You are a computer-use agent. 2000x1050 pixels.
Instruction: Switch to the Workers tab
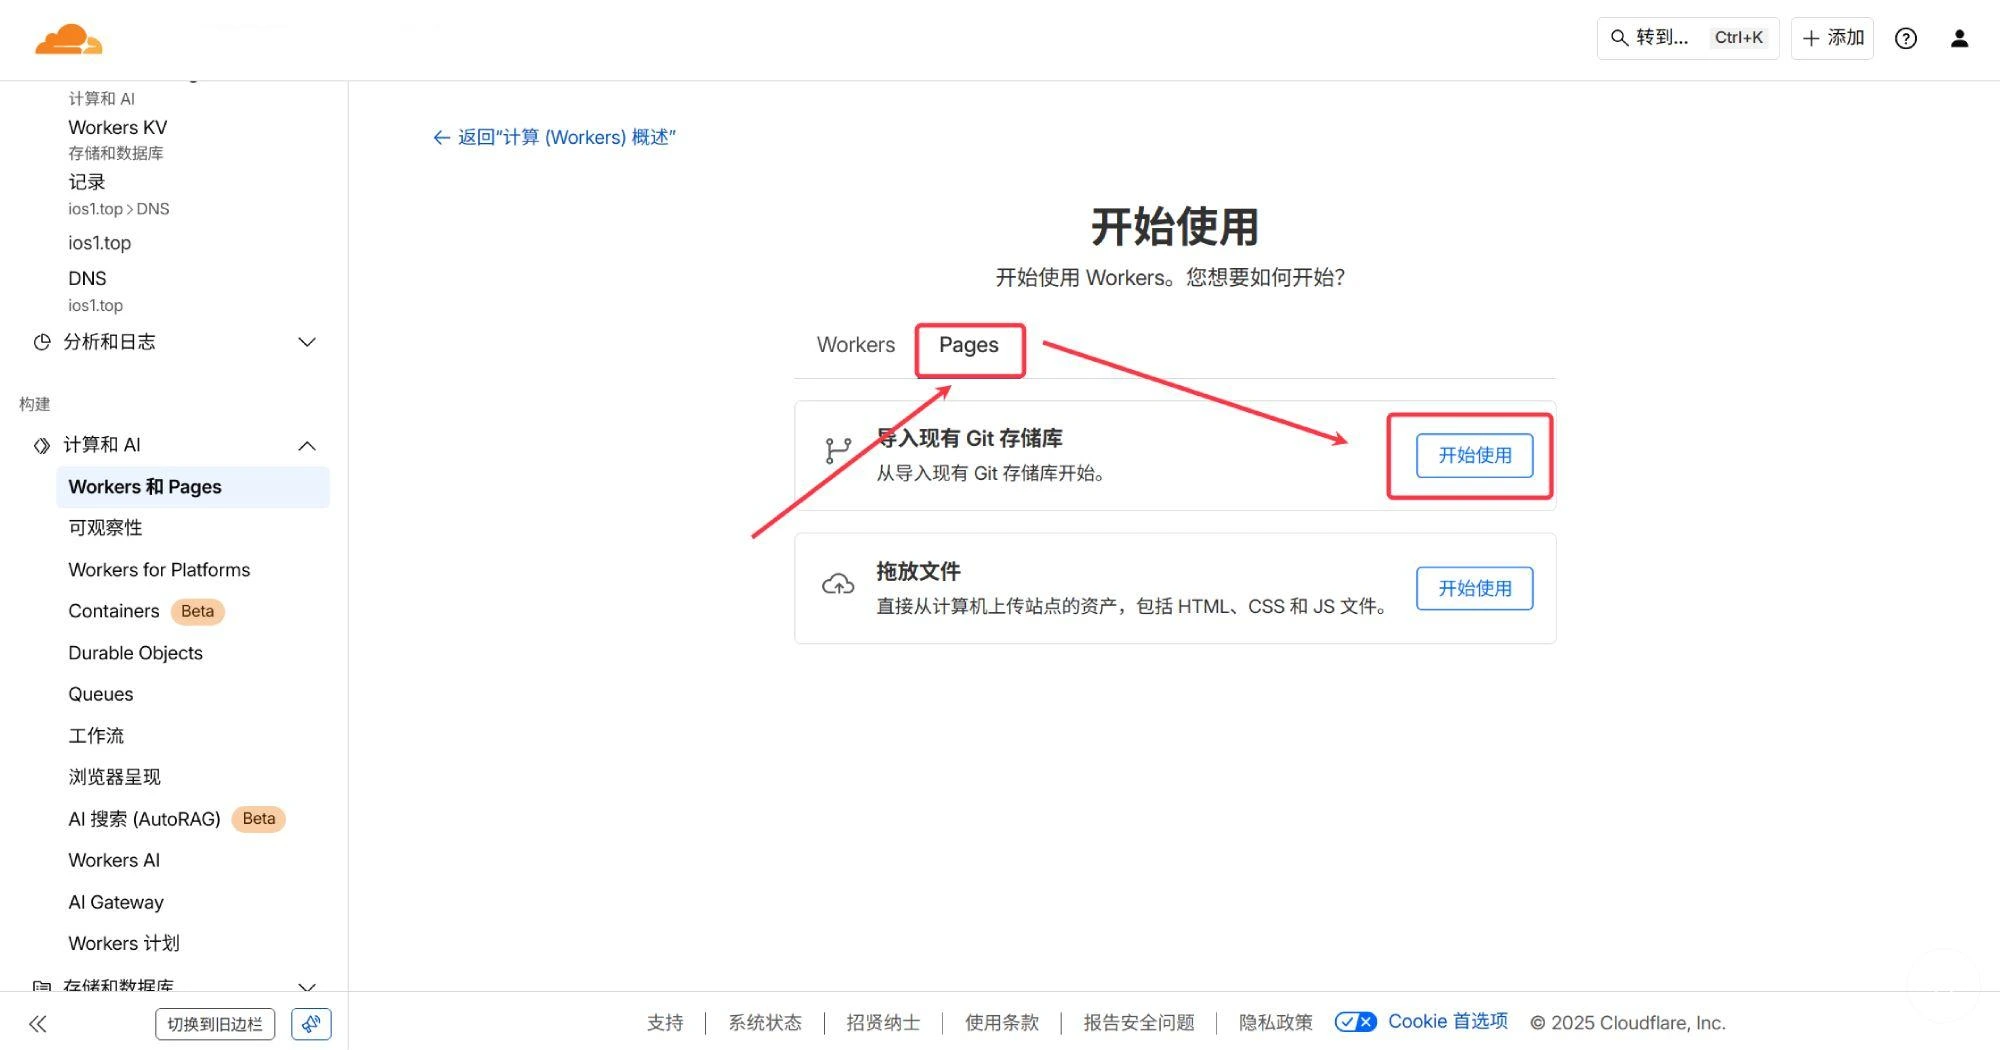855,345
